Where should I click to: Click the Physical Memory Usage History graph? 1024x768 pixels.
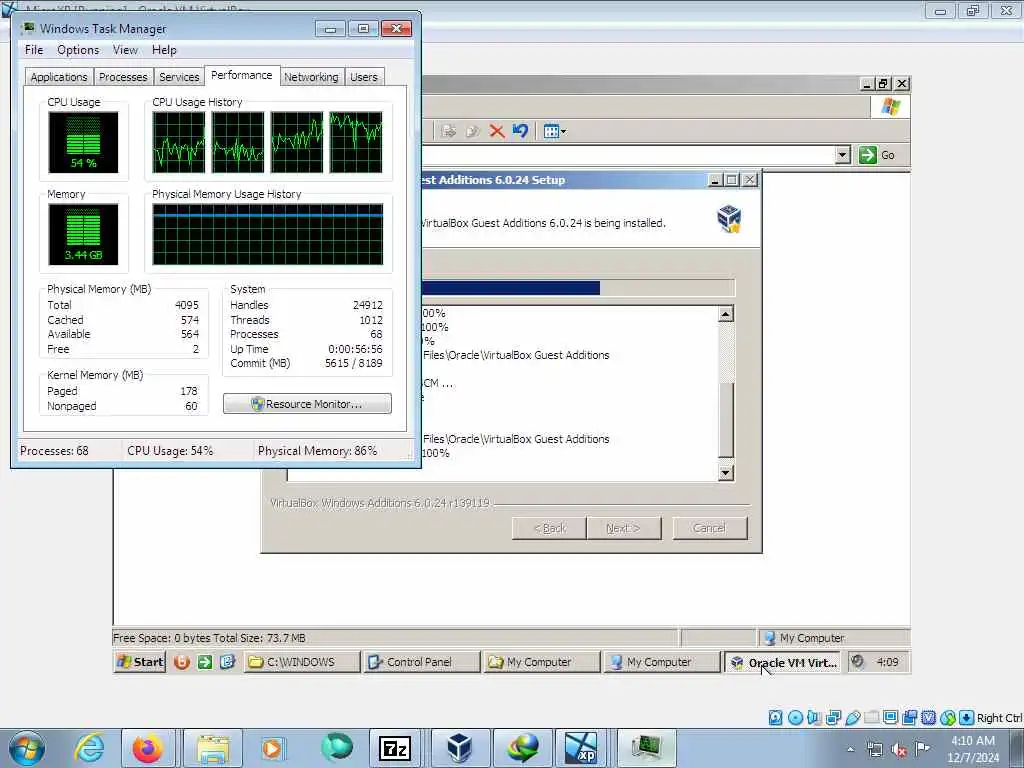click(268, 234)
